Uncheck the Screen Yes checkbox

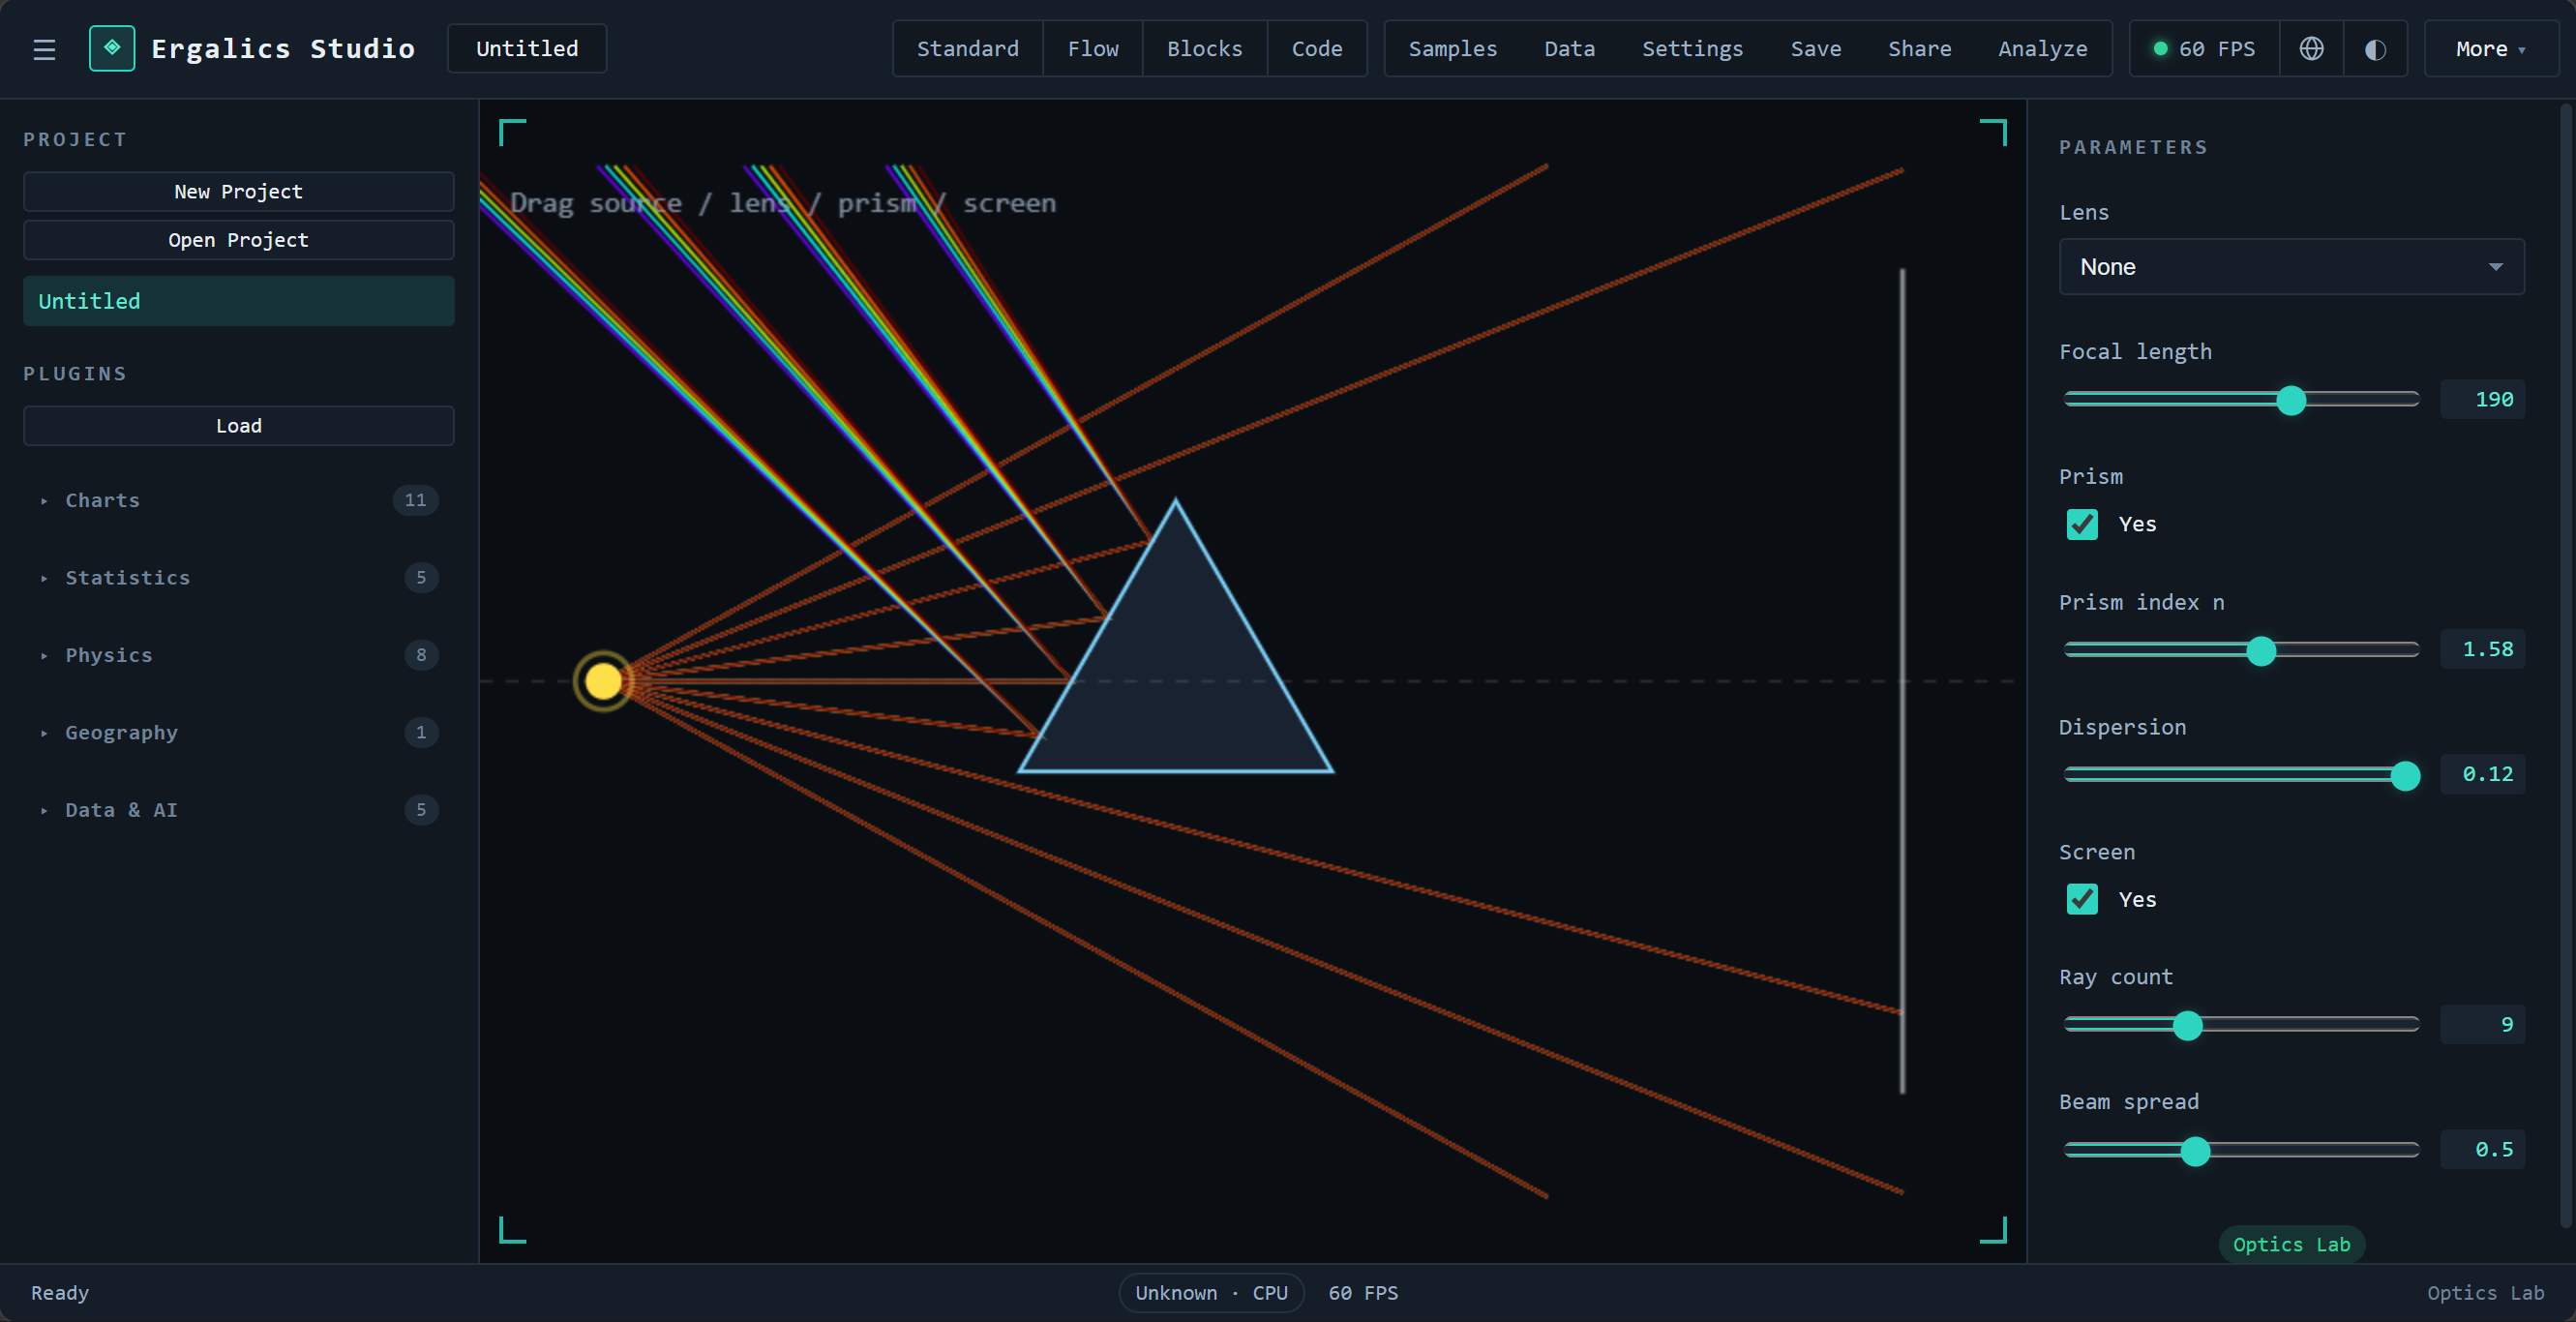click(x=2082, y=899)
